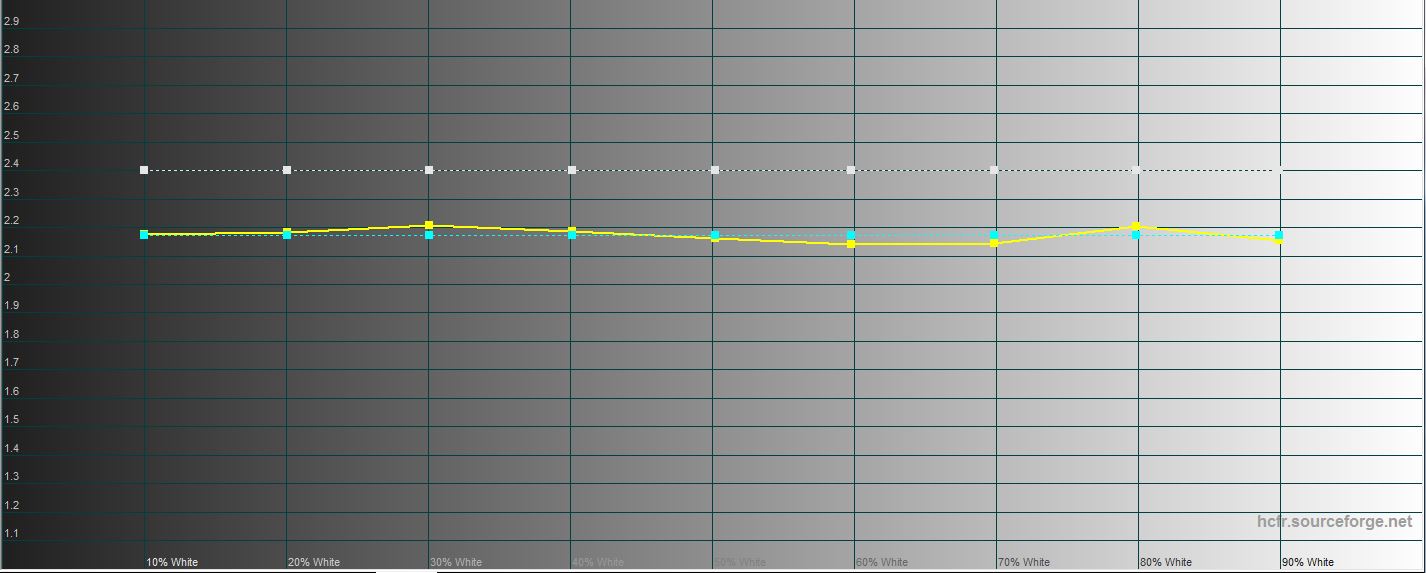Click the cyan average gamma point at 50% White
The image size is (1426, 573).
click(715, 235)
